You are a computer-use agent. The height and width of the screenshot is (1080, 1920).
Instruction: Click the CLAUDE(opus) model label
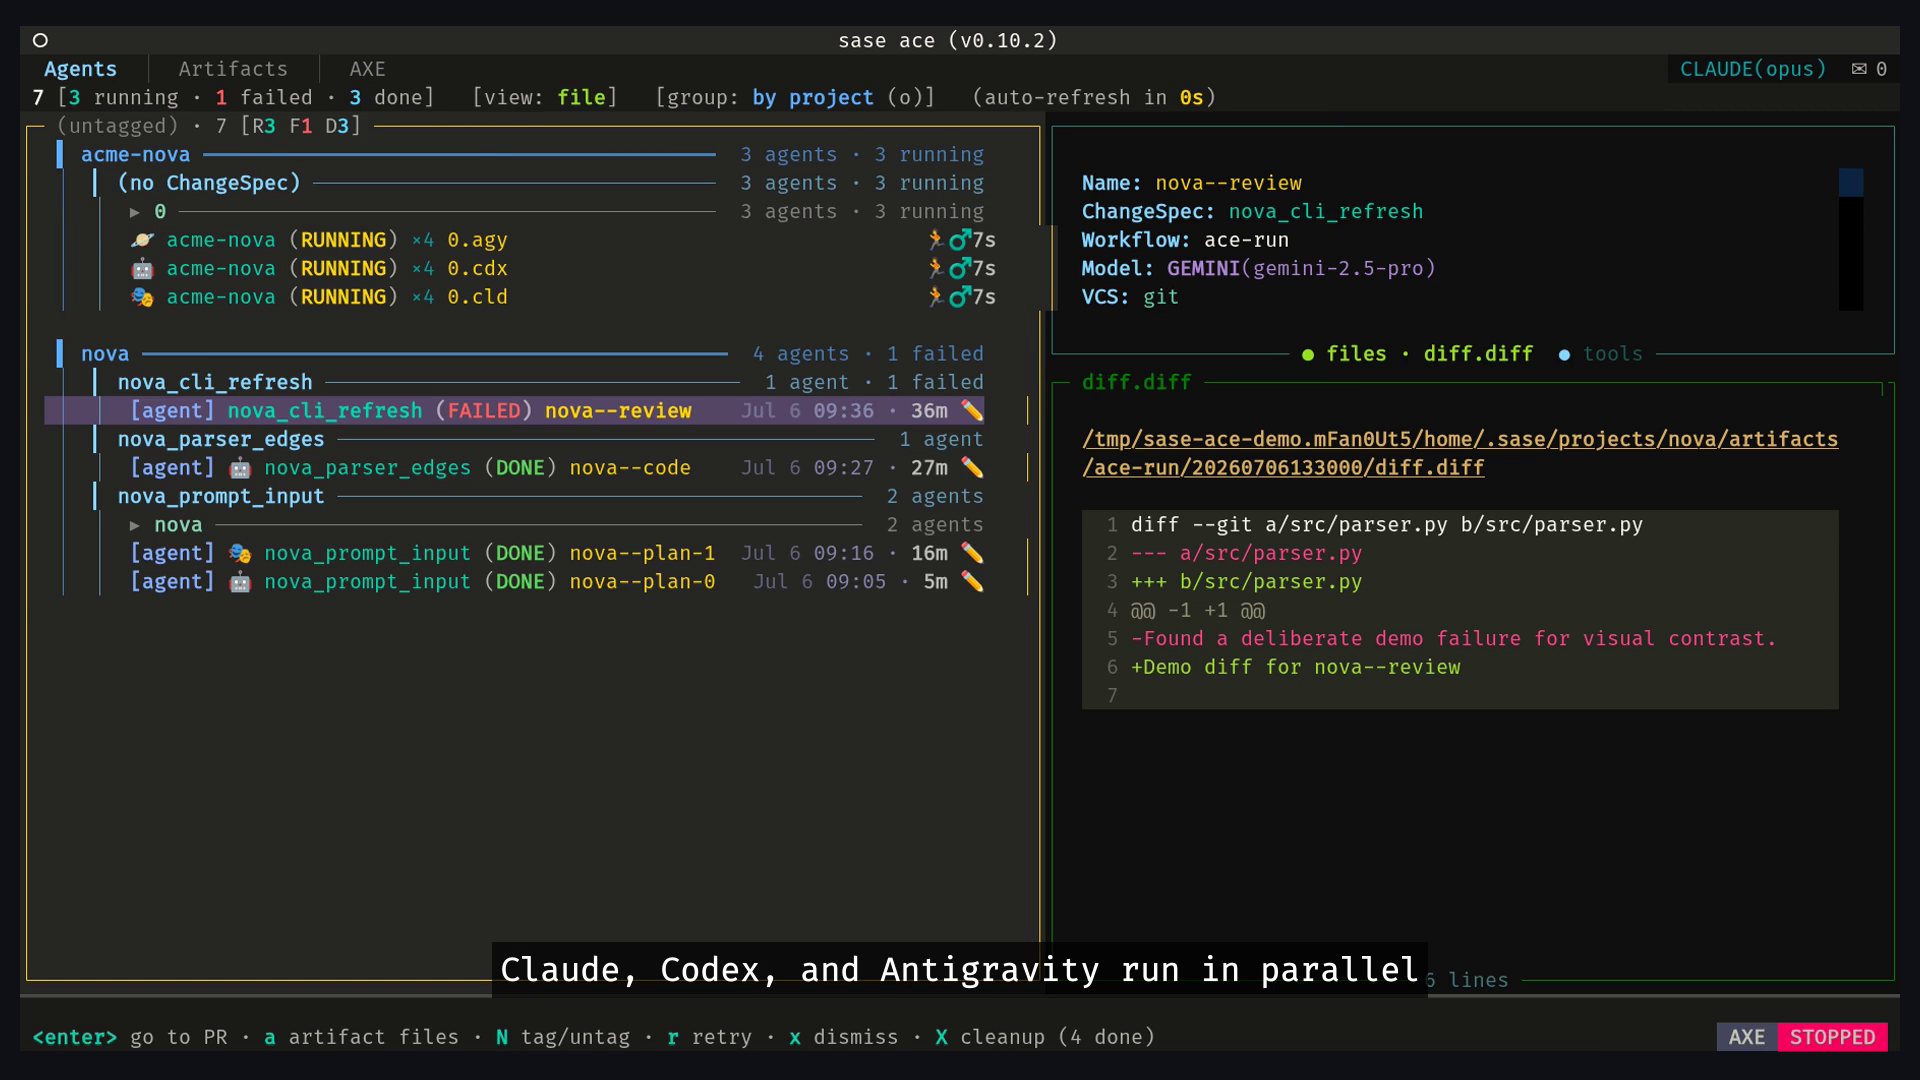point(1753,69)
